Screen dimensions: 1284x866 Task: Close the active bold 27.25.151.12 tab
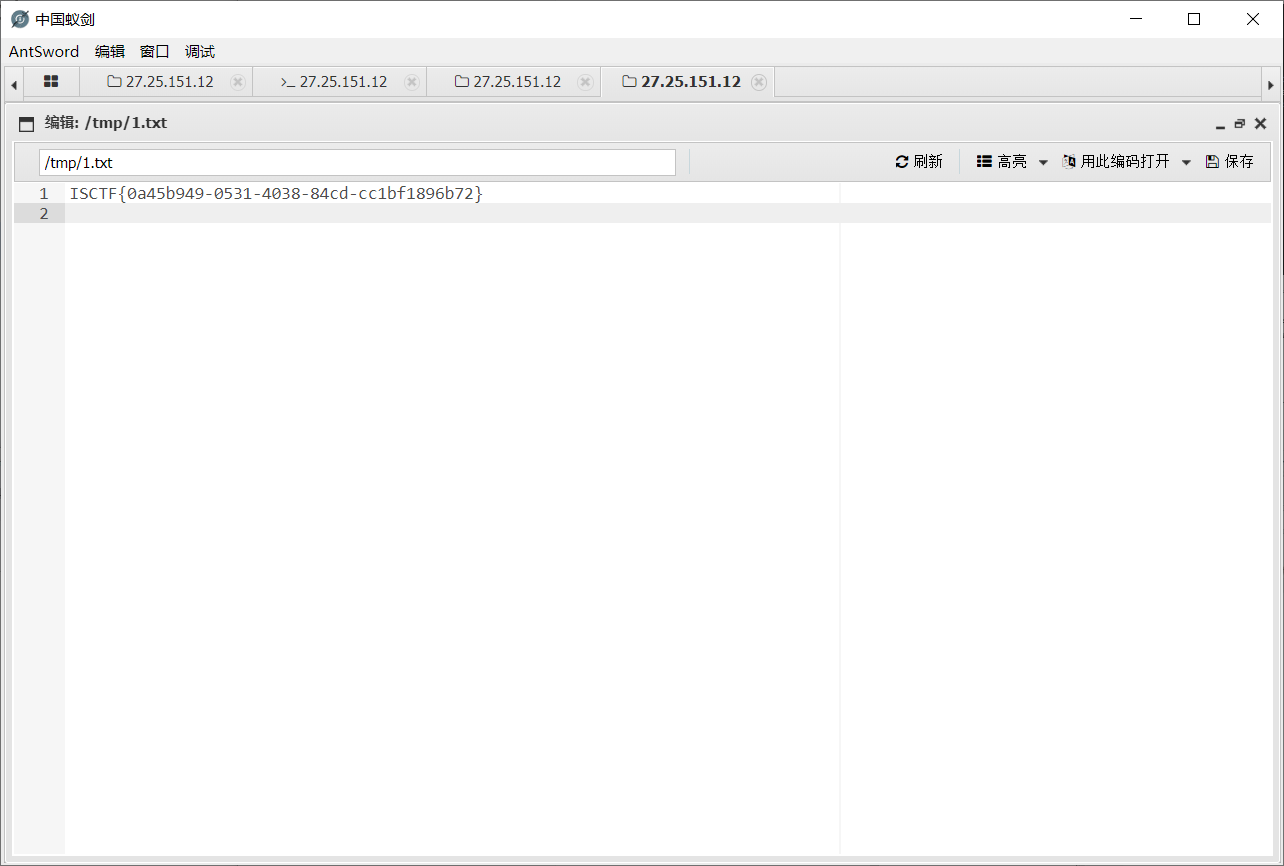coord(759,82)
